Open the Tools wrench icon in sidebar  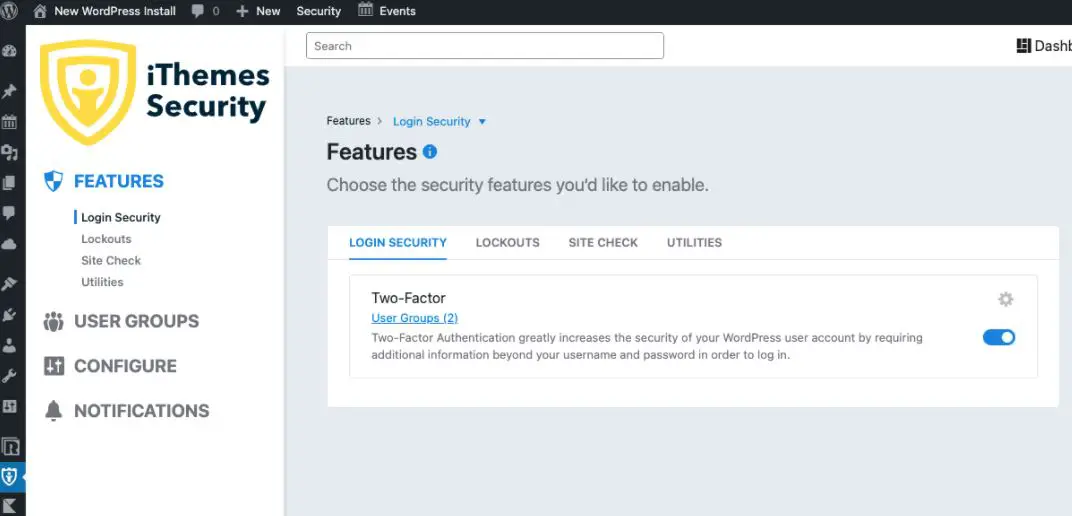[x=9, y=376]
